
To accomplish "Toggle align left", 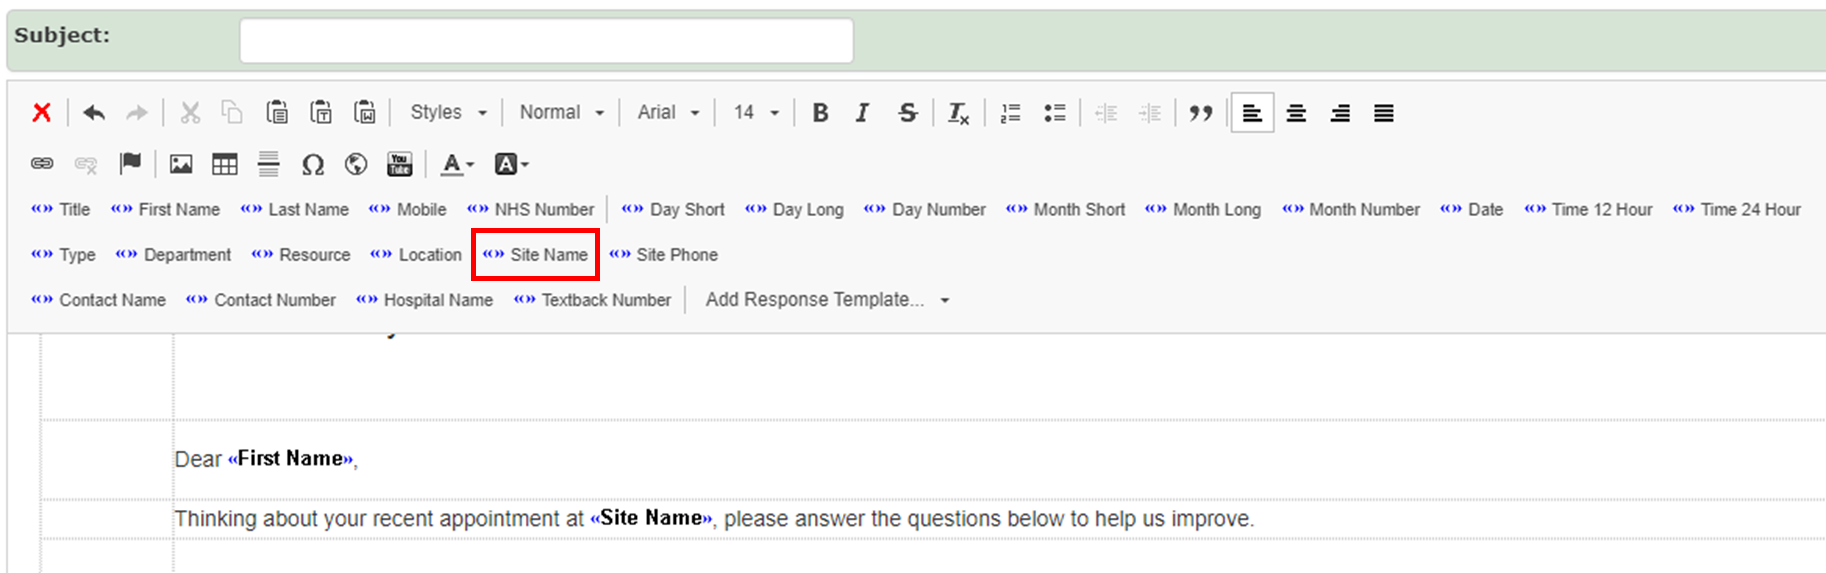I will 1252,113.
